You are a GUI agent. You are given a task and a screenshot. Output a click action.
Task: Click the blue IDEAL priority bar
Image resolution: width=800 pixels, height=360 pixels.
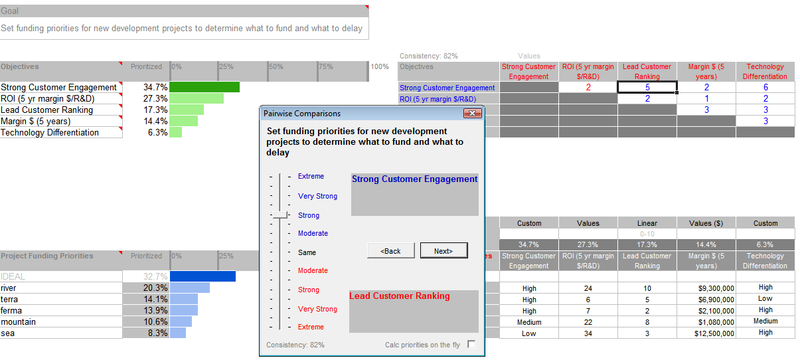pyautogui.click(x=203, y=276)
